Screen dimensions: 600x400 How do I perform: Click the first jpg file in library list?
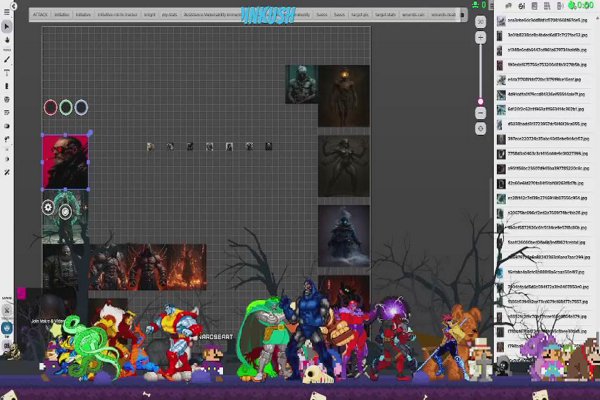coord(543,20)
